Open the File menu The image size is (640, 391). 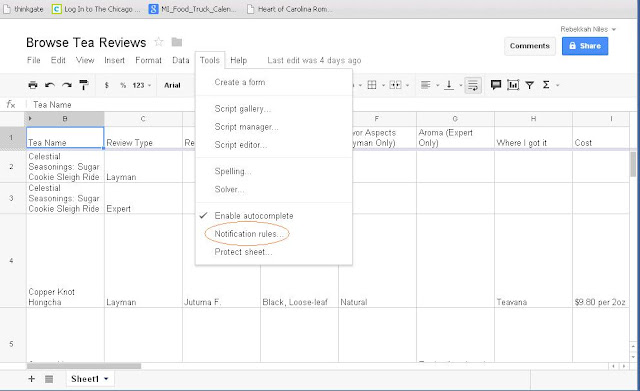33,60
